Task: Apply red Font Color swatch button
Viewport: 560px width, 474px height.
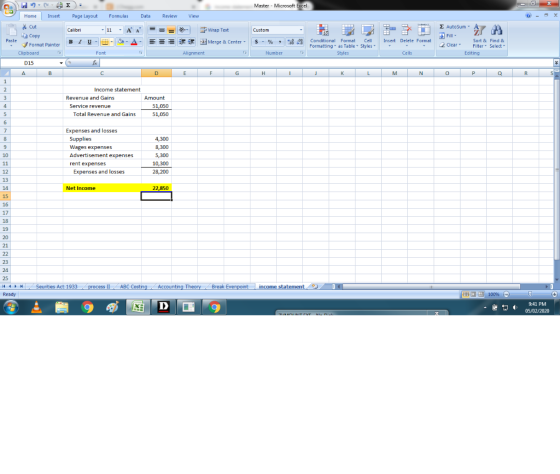Action: tap(134, 42)
